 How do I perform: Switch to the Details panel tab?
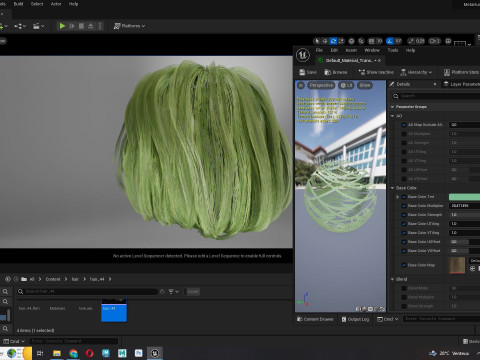[x=403, y=84]
